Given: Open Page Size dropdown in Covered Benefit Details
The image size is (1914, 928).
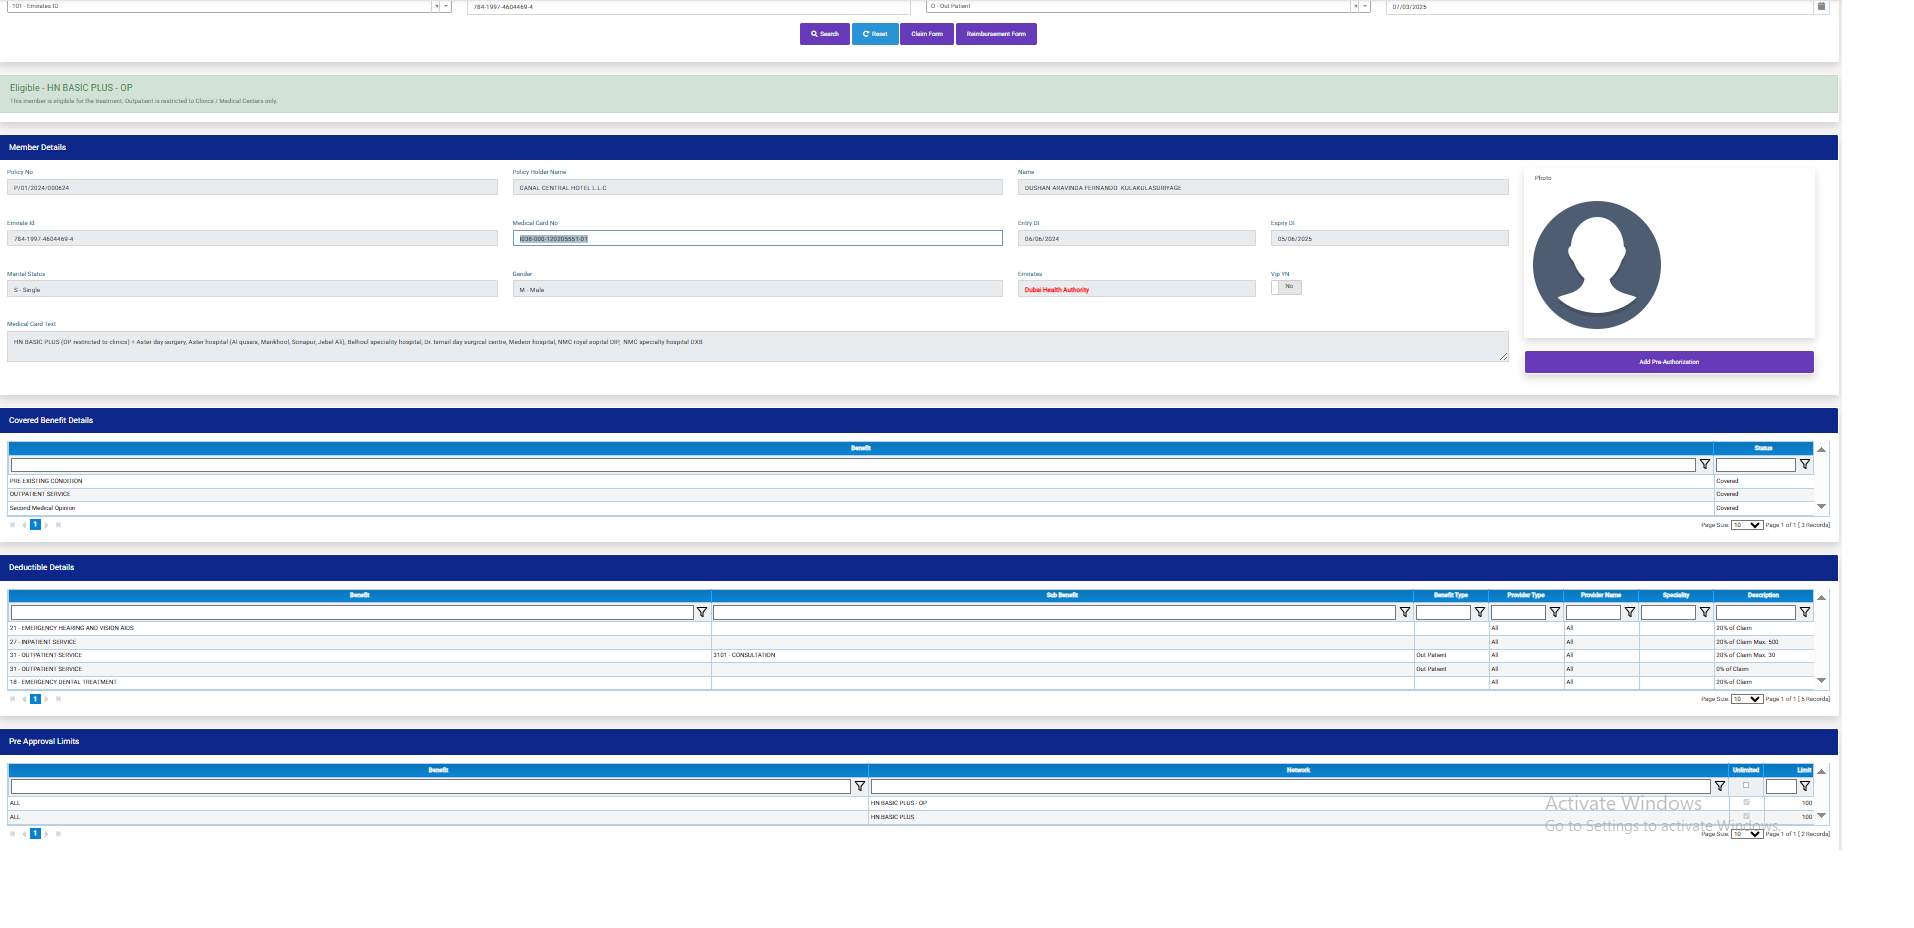Looking at the screenshot, I should click(1747, 525).
